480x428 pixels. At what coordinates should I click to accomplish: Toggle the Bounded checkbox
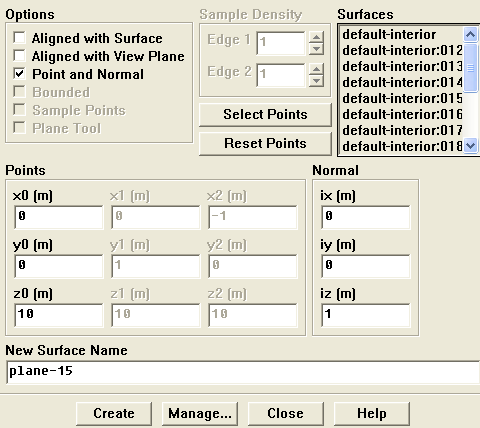pyautogui.click(x=19, y=92)
